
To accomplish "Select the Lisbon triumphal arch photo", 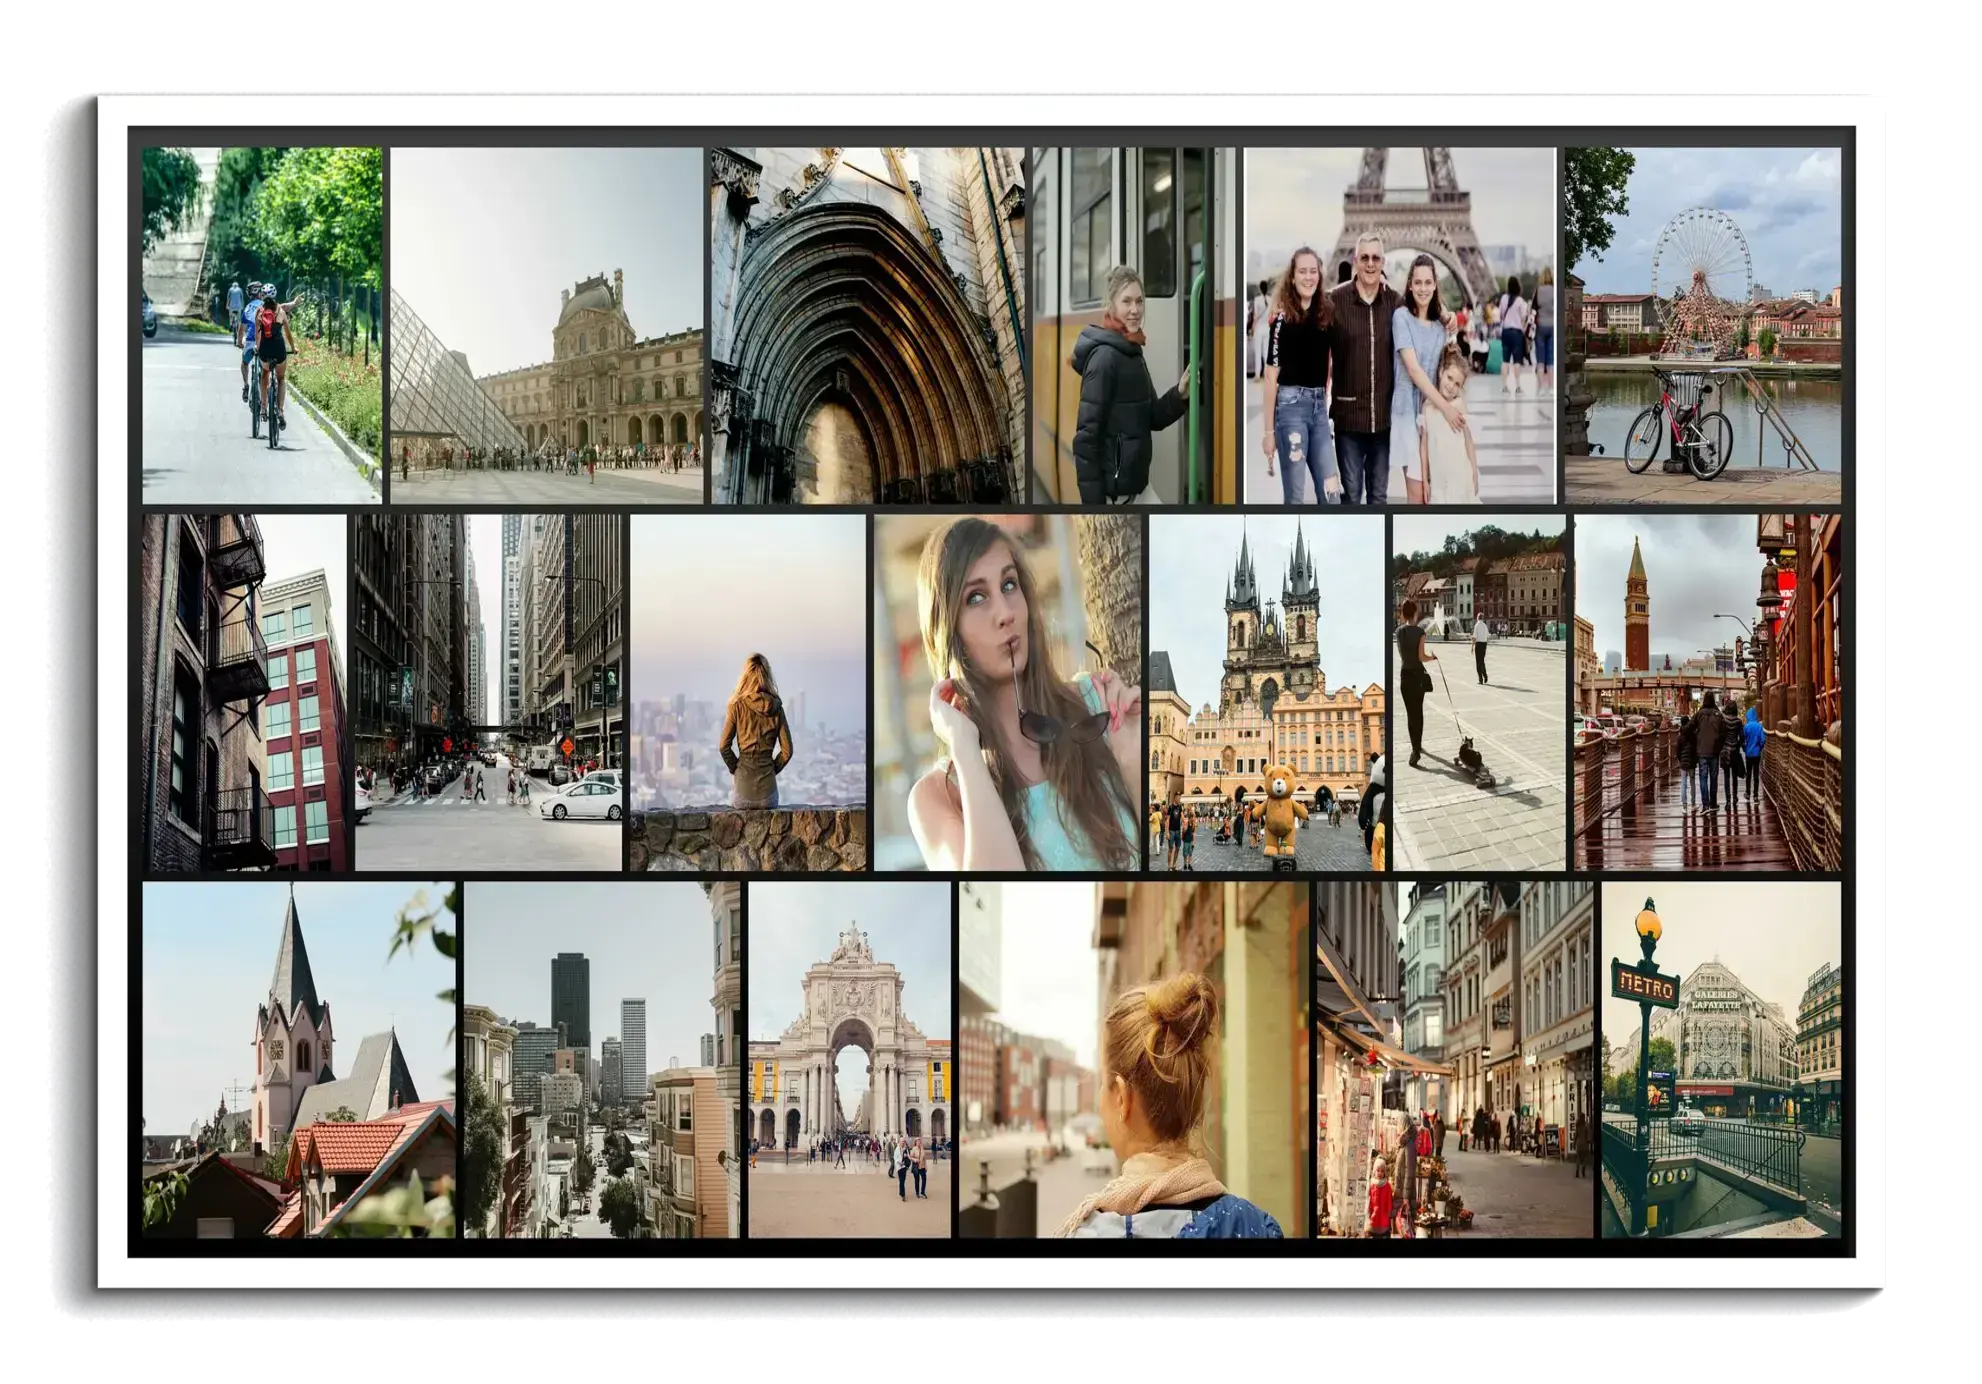I will point(849,1059).
